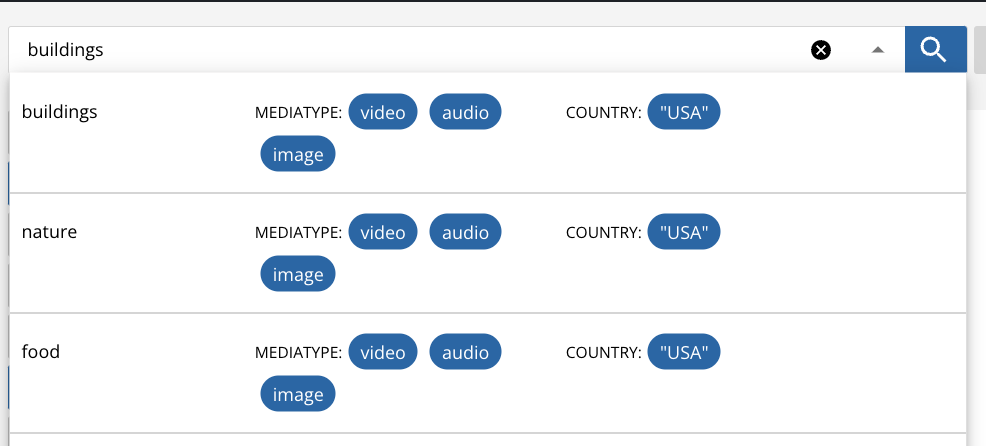986x446 pixels.
Task: Select the "nature" suggestion text
Action: (49, 232)
